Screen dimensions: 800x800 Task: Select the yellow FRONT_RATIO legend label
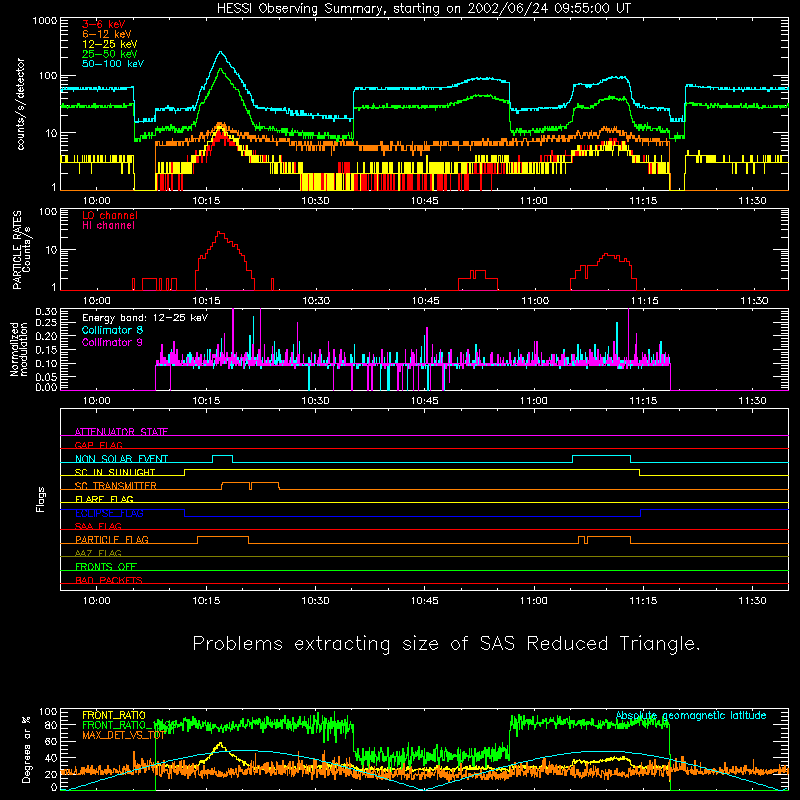tap(114, 715)
